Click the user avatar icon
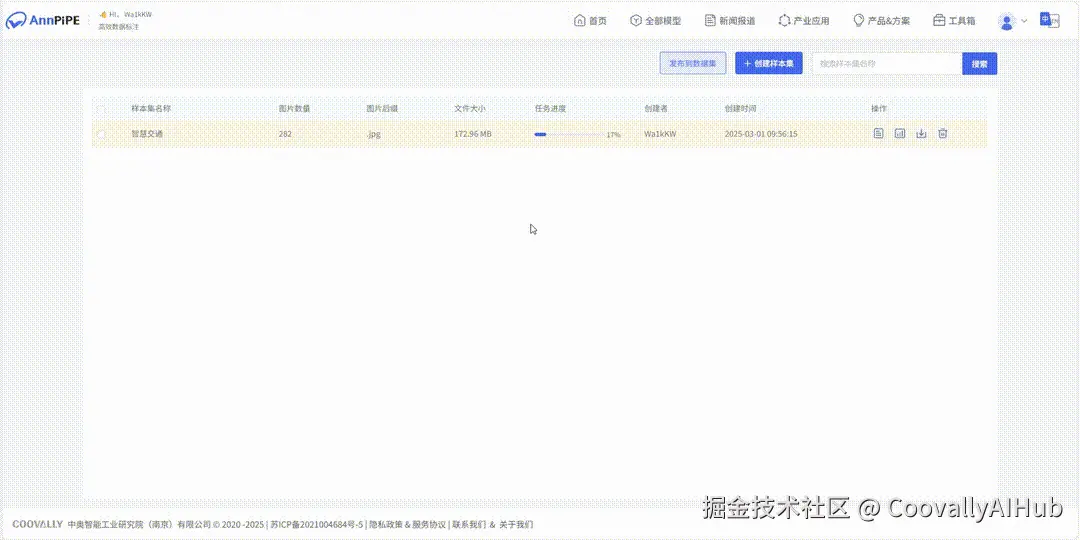 pos(1007,21)
